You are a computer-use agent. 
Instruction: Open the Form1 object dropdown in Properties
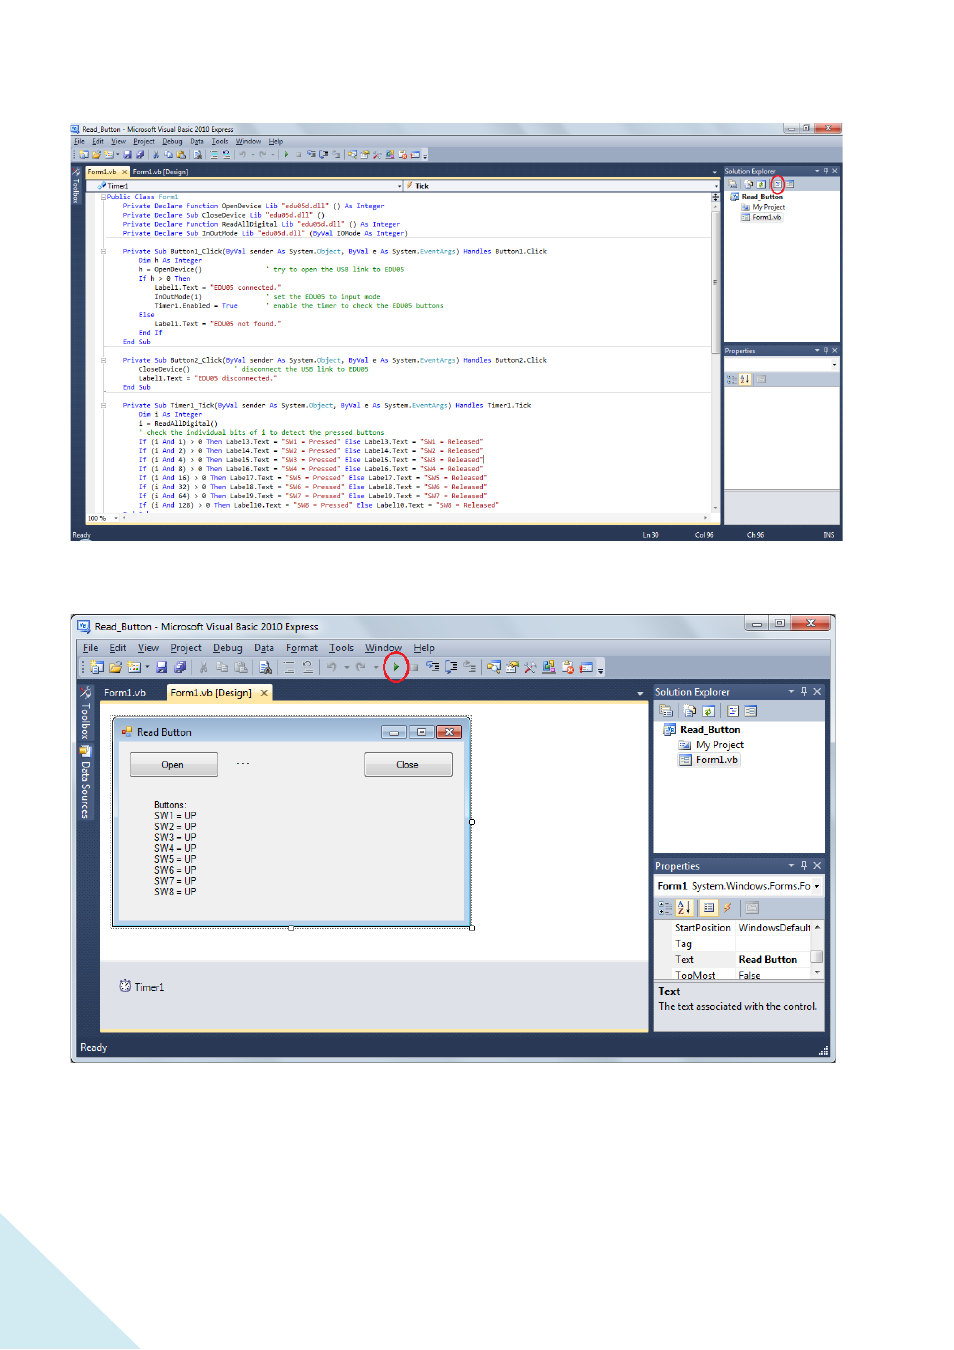click(817, 886)
